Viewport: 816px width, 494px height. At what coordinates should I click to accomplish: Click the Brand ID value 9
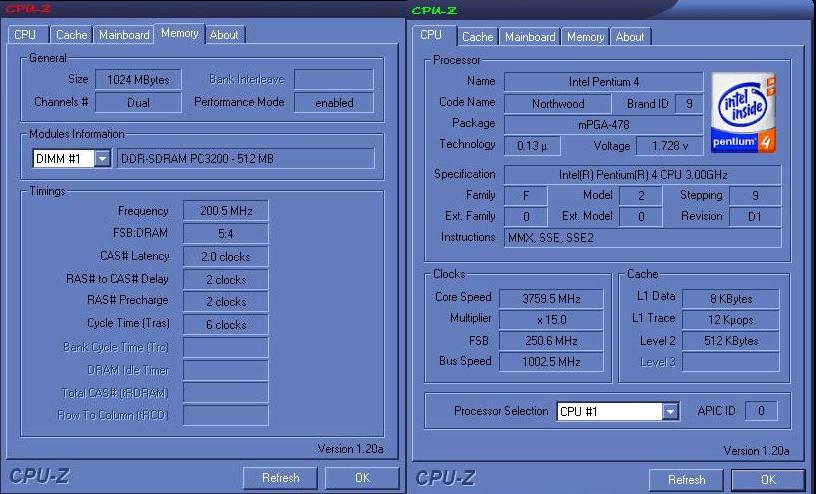689,104
